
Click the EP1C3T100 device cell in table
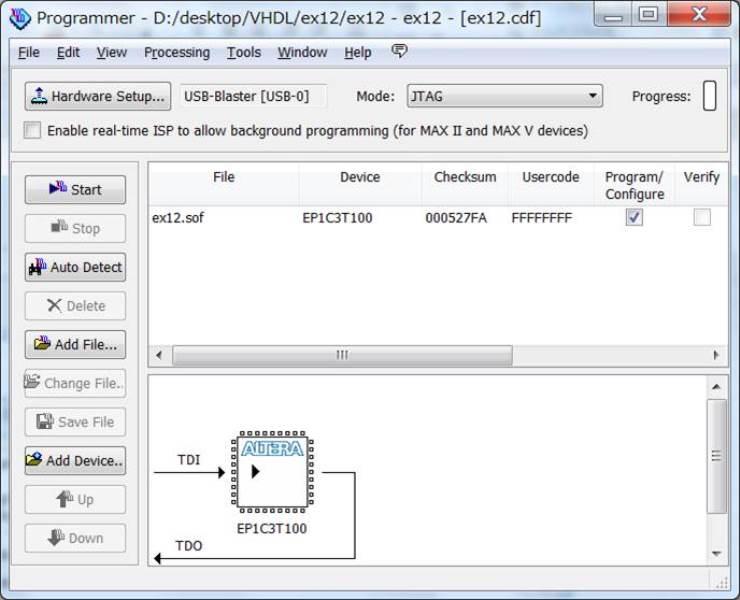337,218
